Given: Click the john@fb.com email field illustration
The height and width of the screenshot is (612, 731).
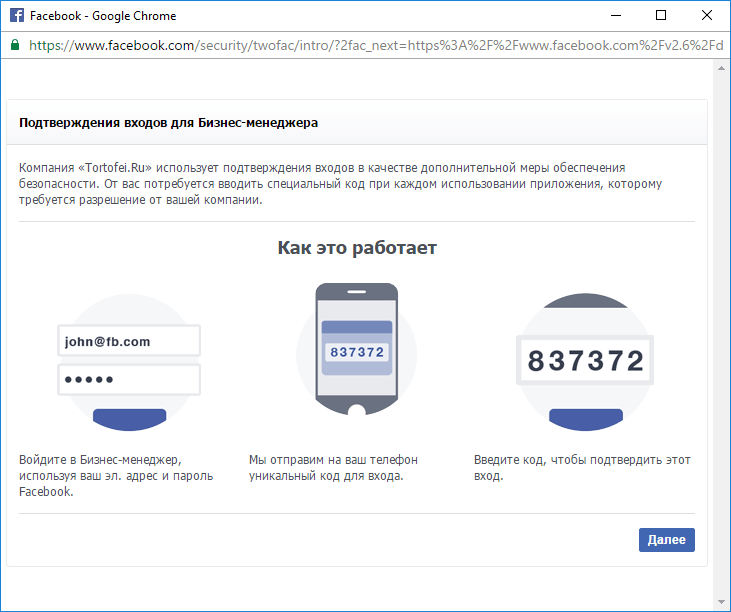Looking at the screenshot, I should tap(129, 341).
